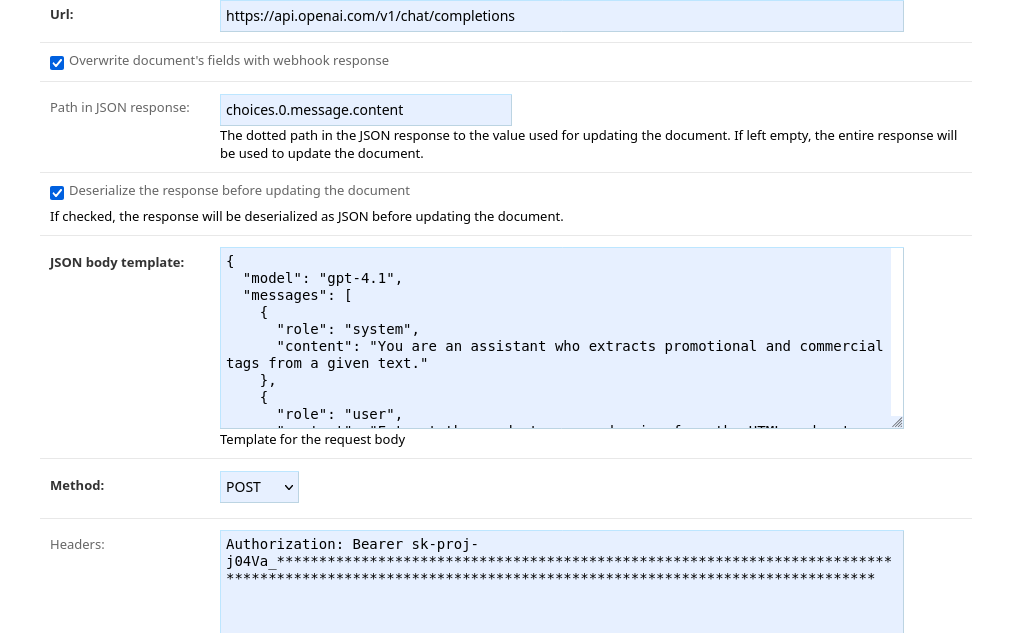Click the "messages": [ line in template
This screenshot has width=1024, height=633.
(x=297, y=295)
